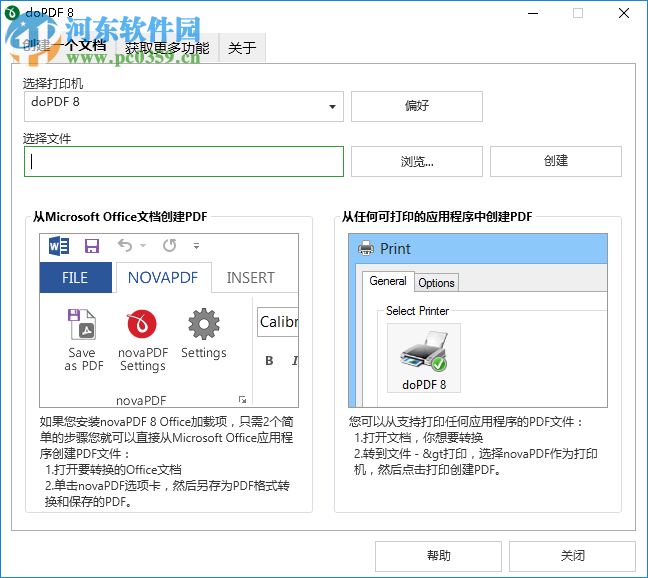The height and width of the screenshot is (578, 648).
Task: Click the Save as PDF icon
Action: (x=82, y=324)
